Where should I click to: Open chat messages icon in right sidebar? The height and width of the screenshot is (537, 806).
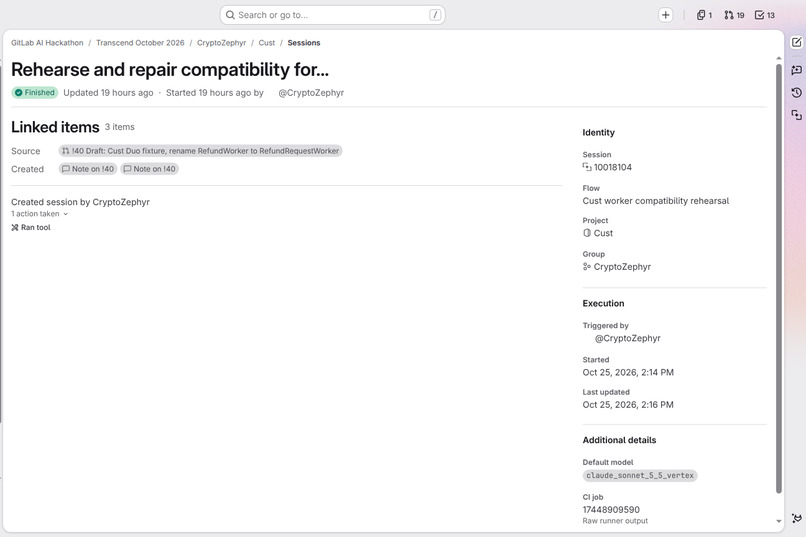(796, 70)
